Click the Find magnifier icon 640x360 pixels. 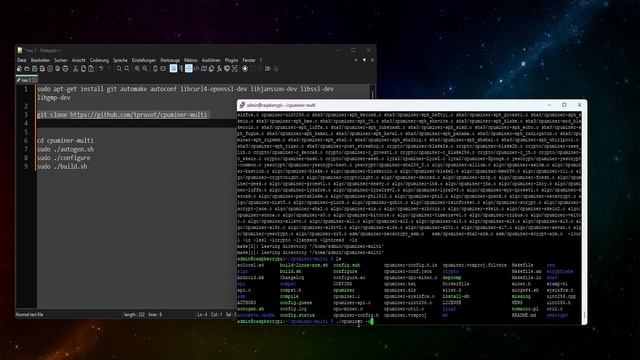[x=119, y=69]
